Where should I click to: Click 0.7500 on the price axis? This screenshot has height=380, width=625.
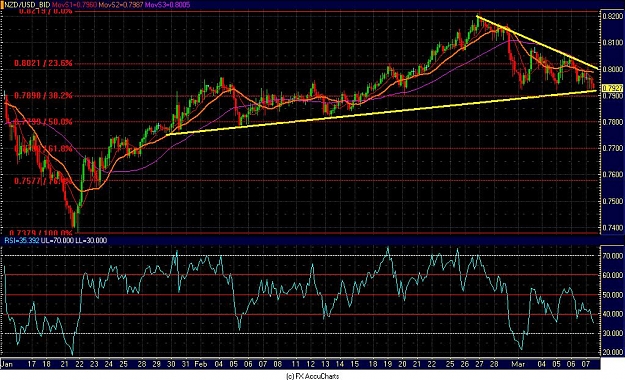pos(613,201)
